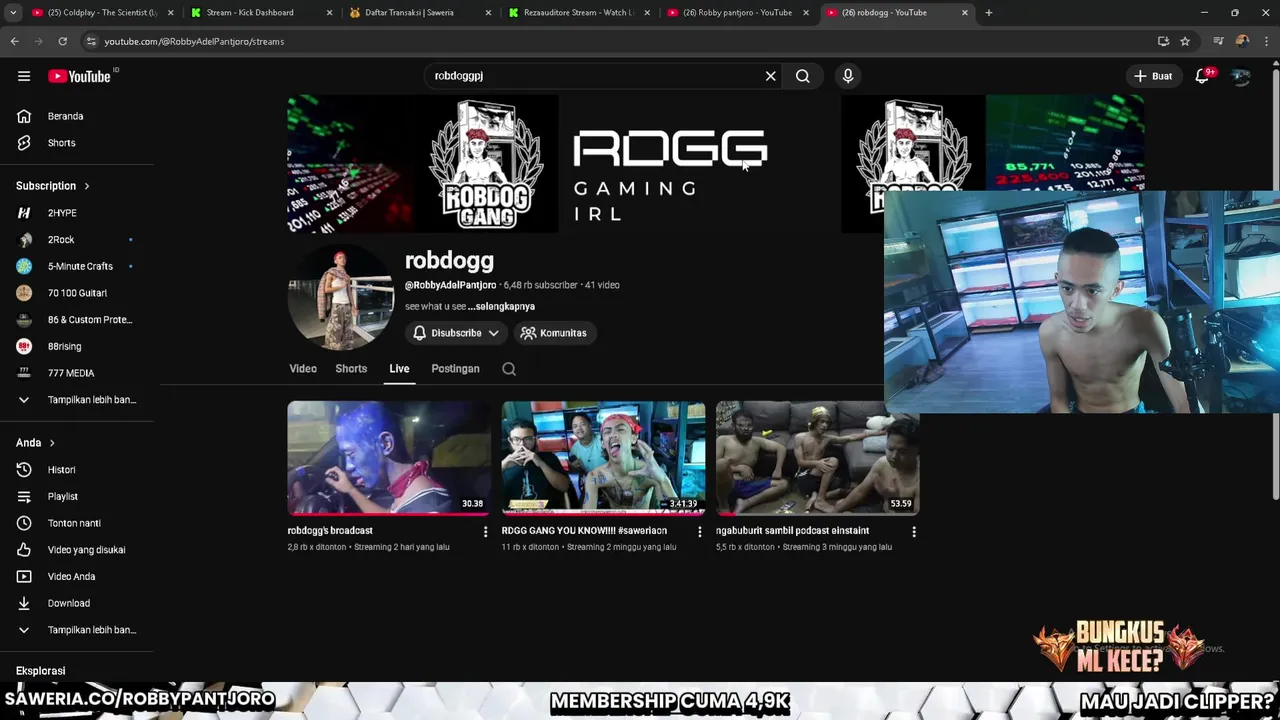Screen dimensions: 1280x720
Task: Switch to the Robby pantjoro YouTube tab
Action: (x=737, y=13)
